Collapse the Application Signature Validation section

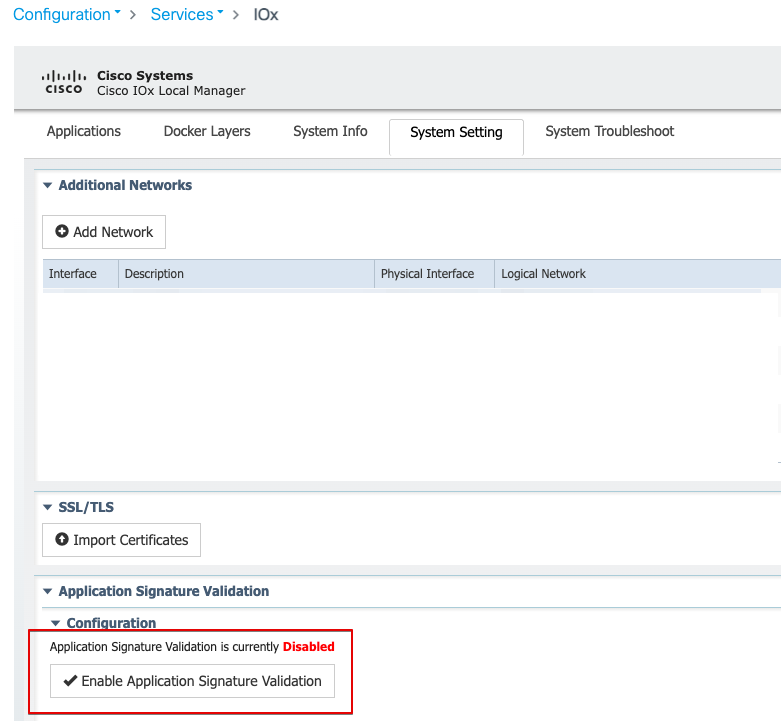tap(47, 592)
